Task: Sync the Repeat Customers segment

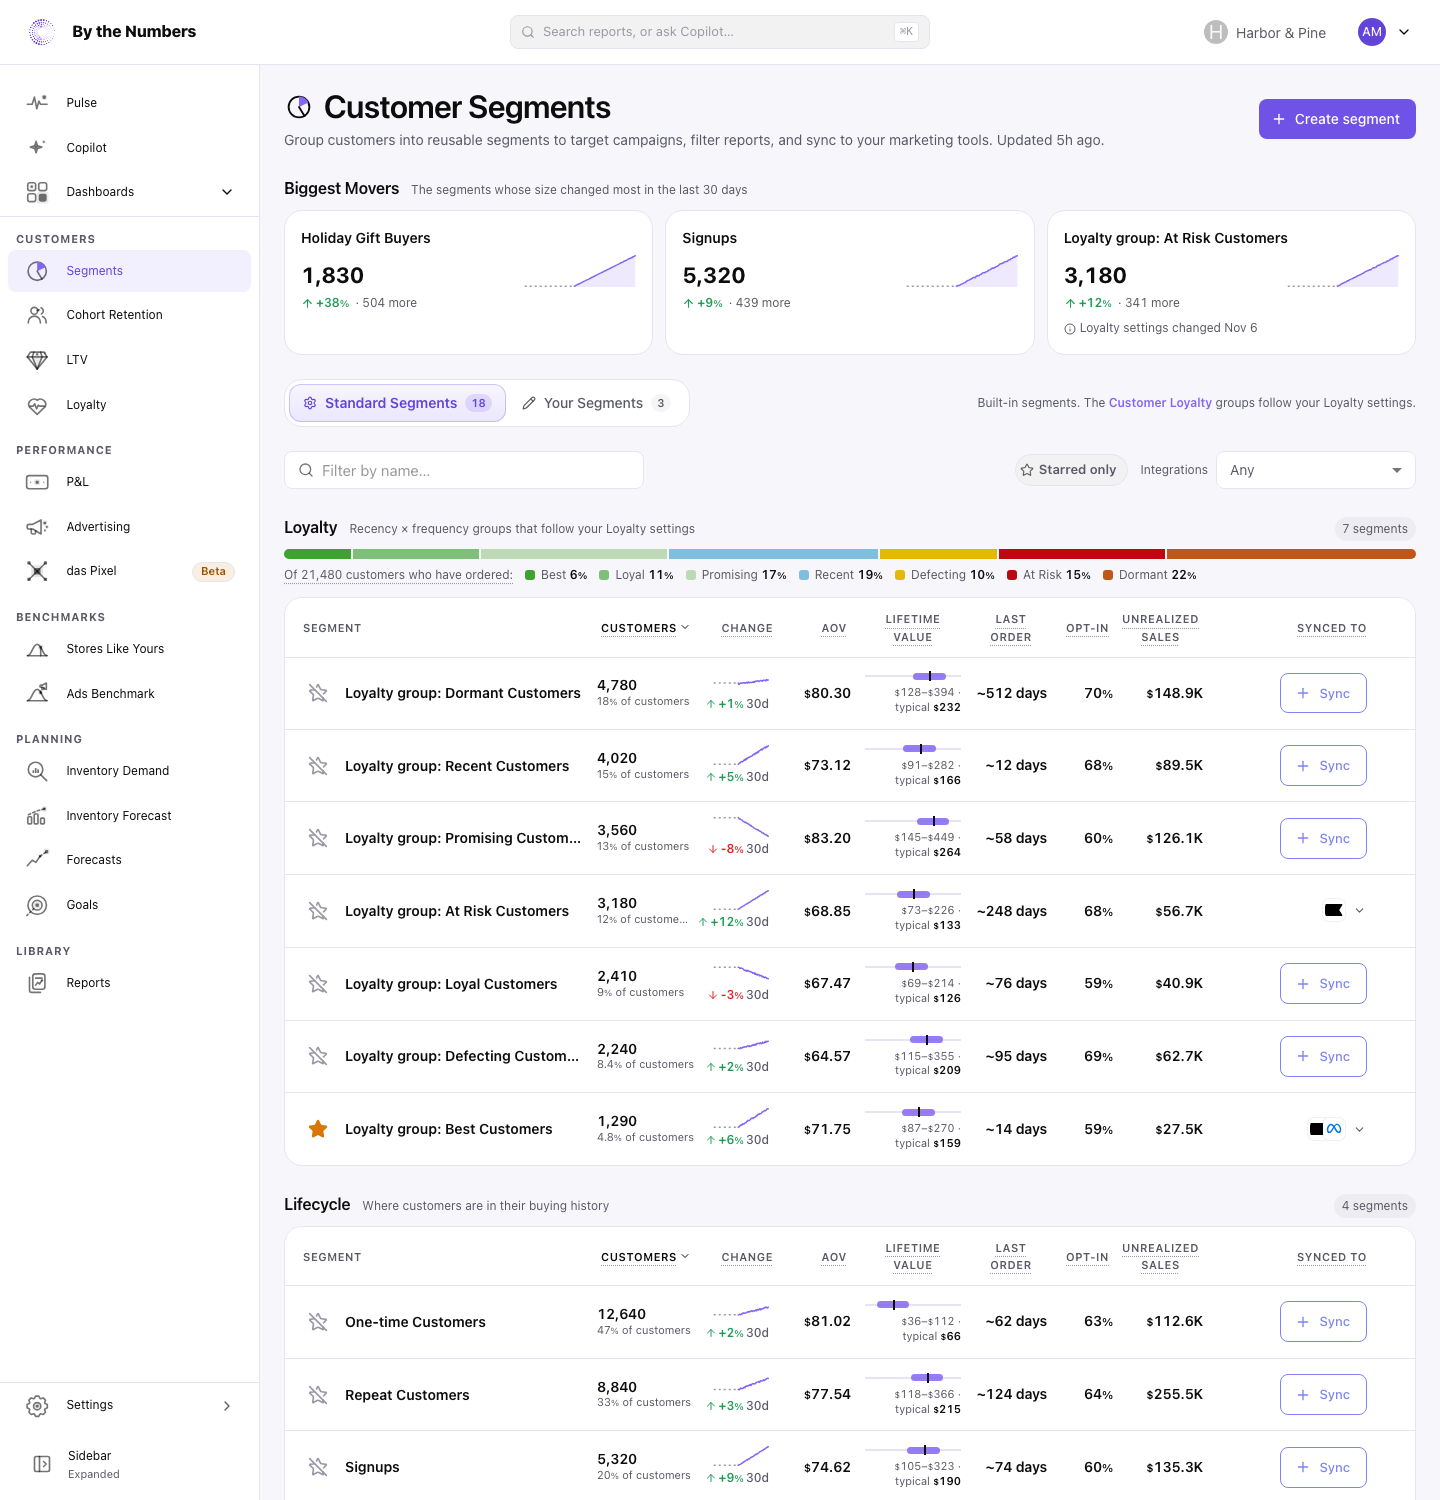Action: pyautogui.click(x=1323, y=1394)
